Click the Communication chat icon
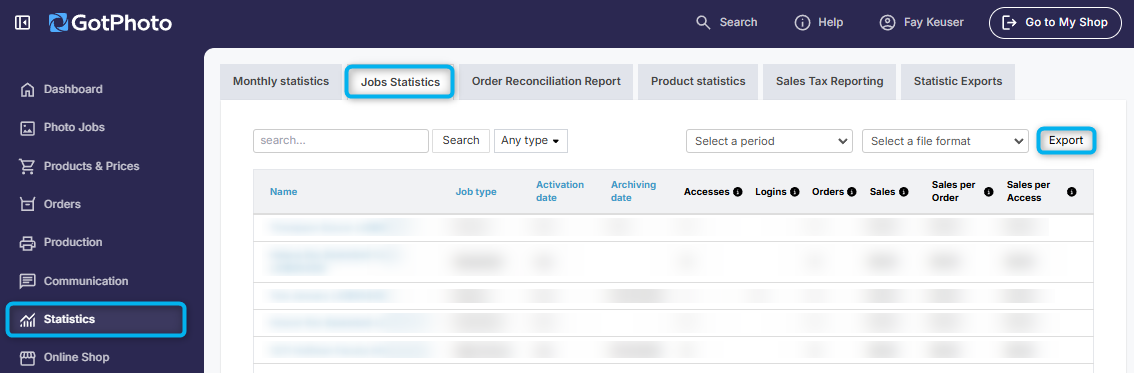The image size is (1134, 373). click(27, 281)
